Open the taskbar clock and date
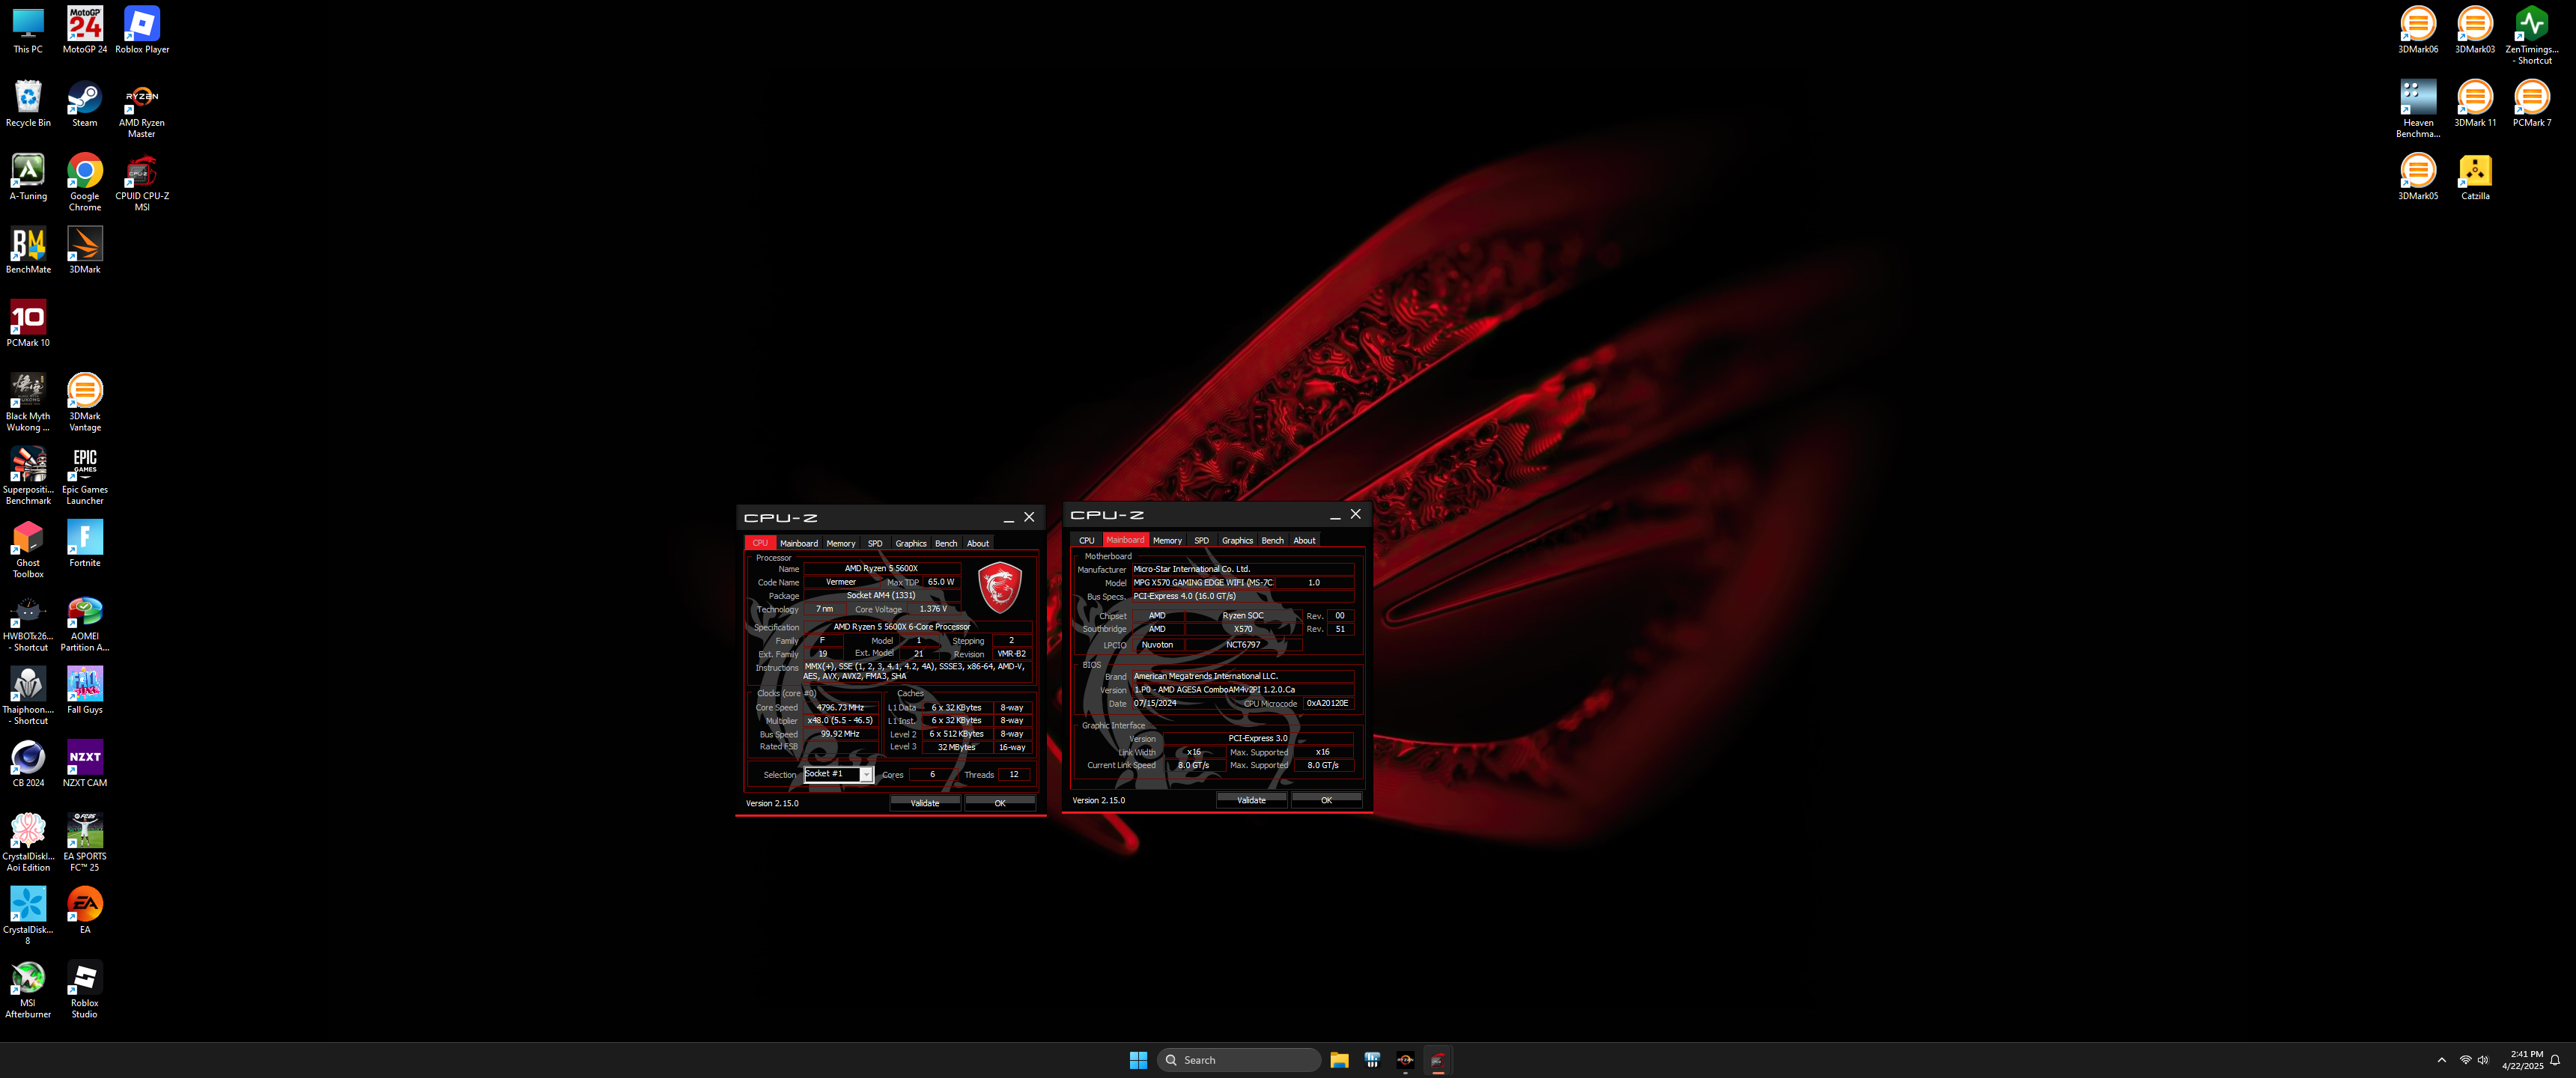 pyautogui.click(x=2522, y=1060)
